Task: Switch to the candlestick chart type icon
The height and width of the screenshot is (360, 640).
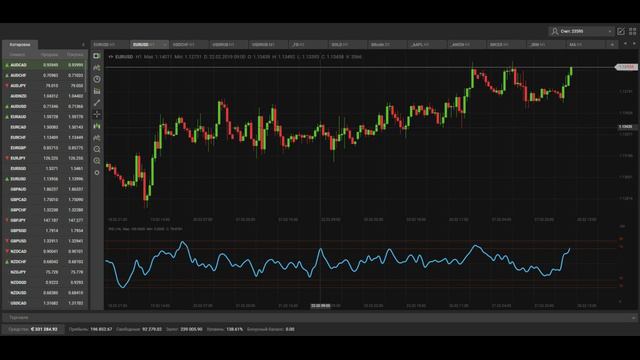Action: coord(97,126)
